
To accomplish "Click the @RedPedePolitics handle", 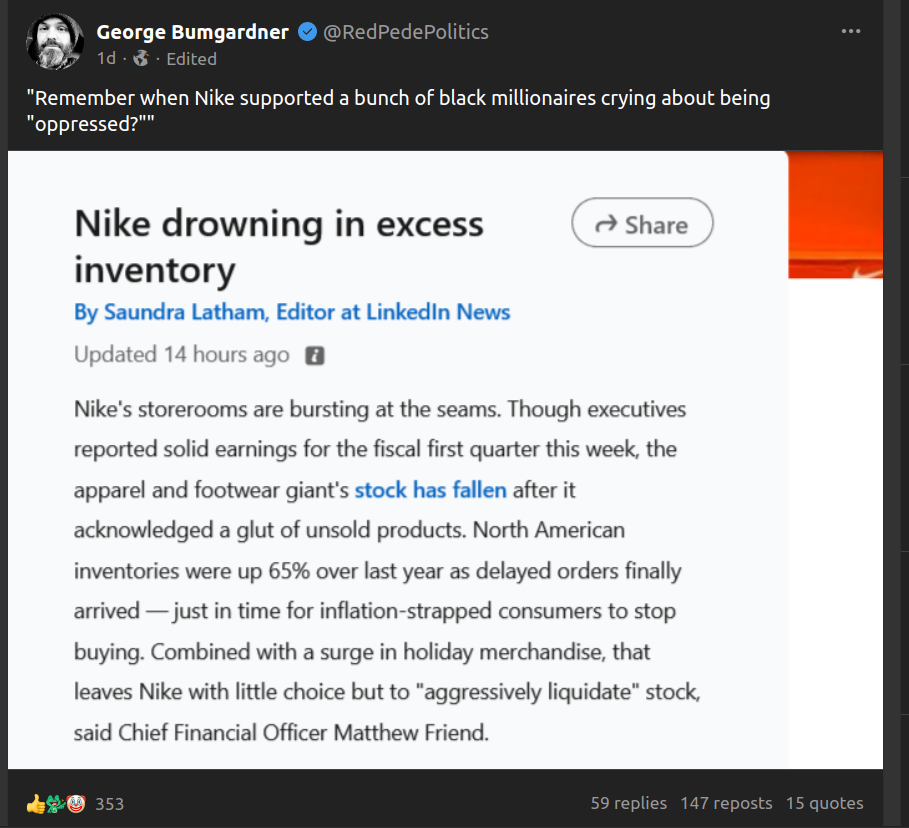I will pos(406,32).
